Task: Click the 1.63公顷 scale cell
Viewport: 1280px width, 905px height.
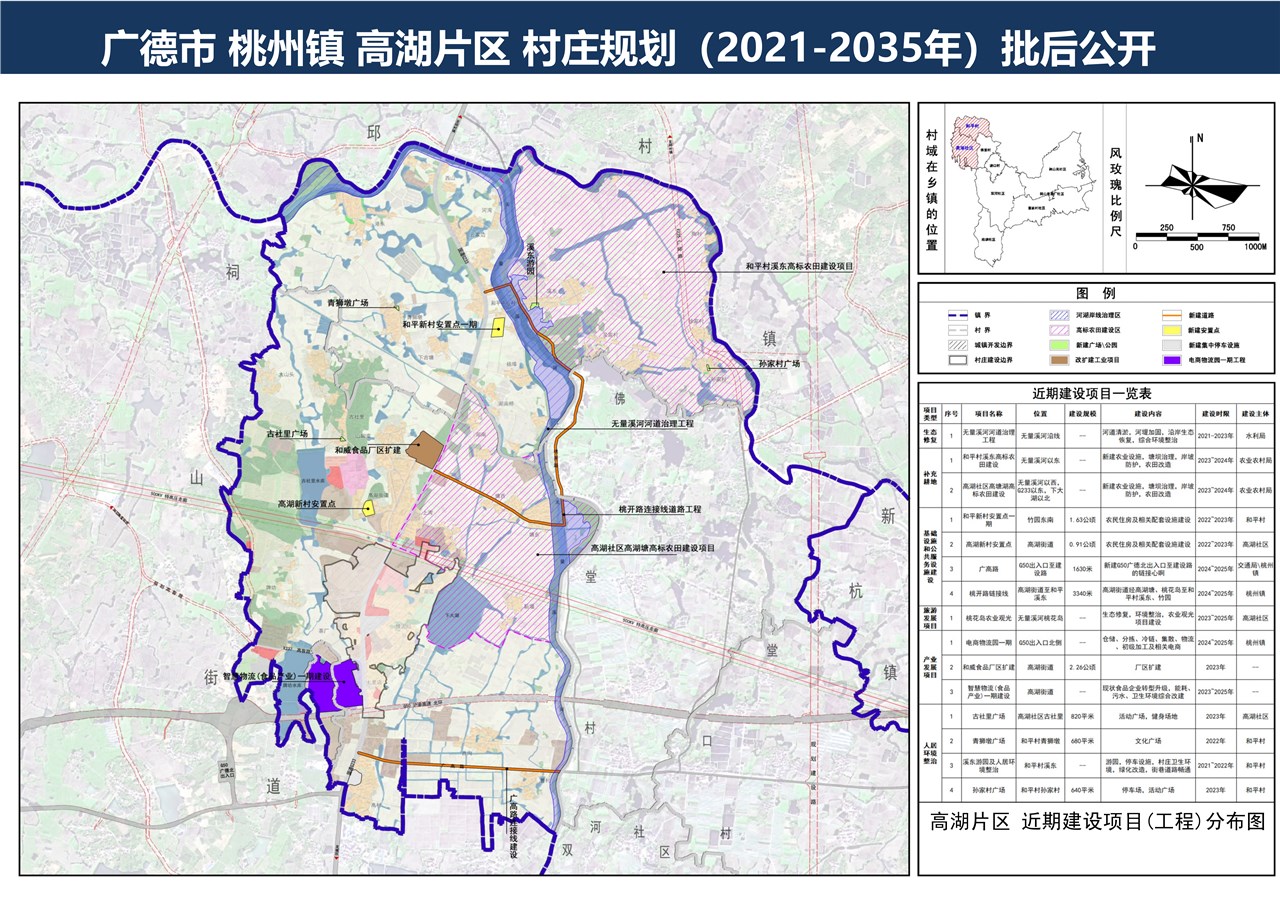Action: click(1081, 520)
